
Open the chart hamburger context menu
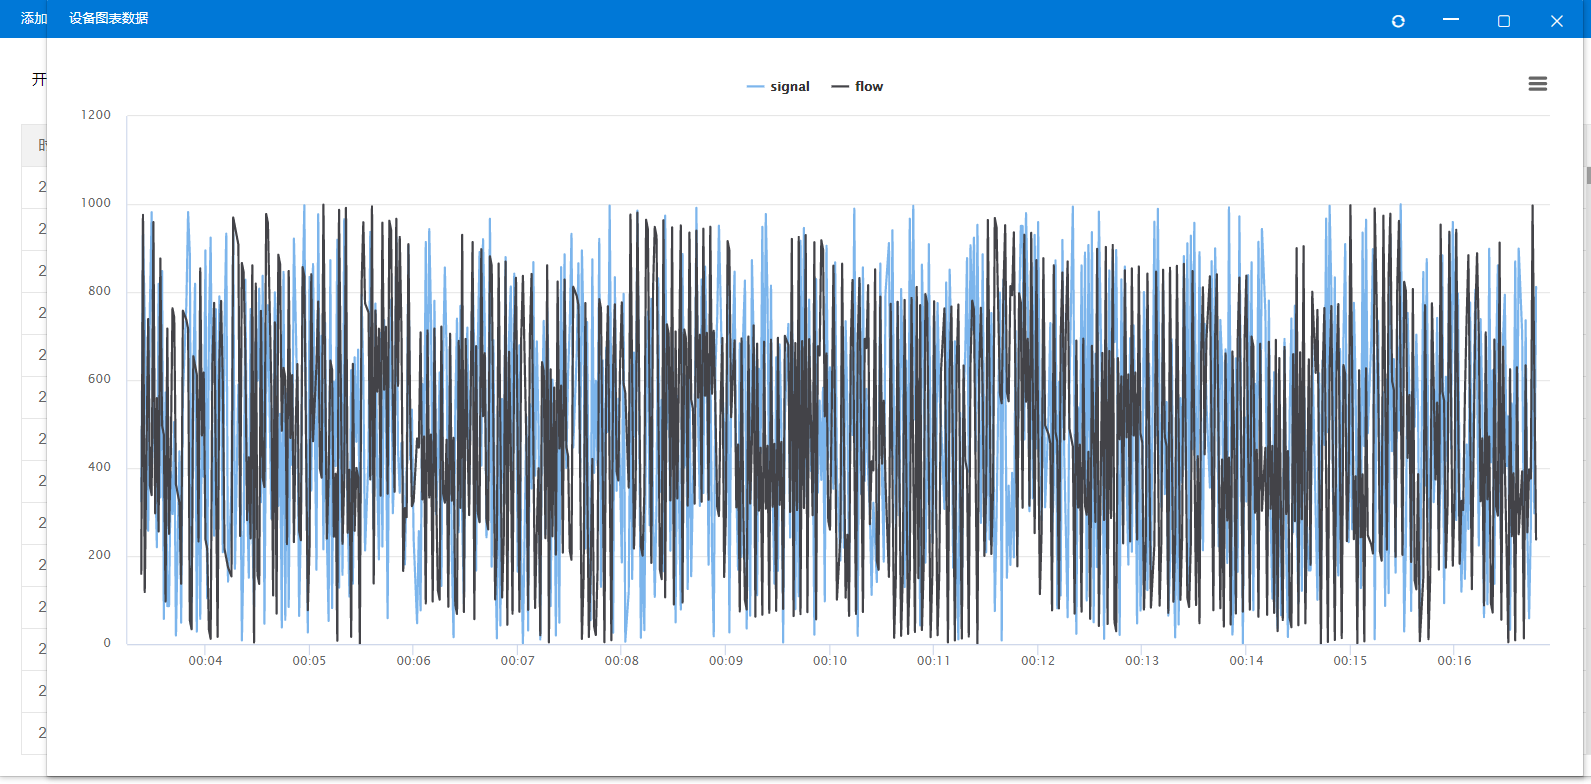[1537, 84]
